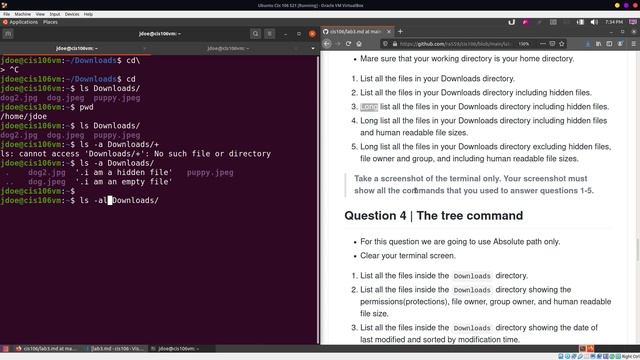The width and height of the screenshot is (640, 360).
Task: Open Firefox library icon
Action: [x=598, y=44]
